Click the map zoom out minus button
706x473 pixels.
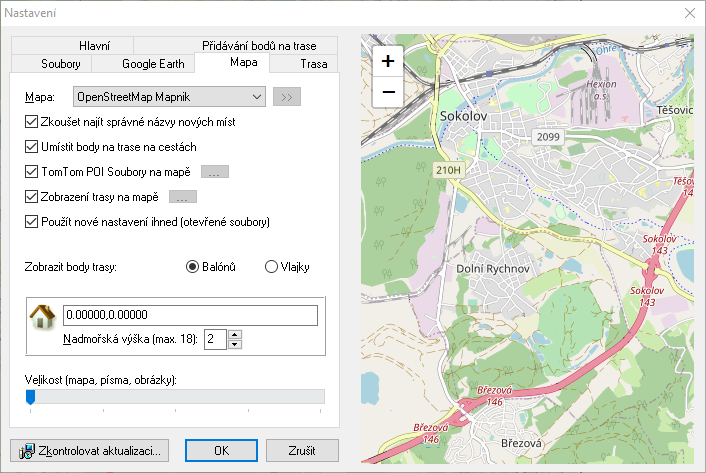[x=388, y=91]
